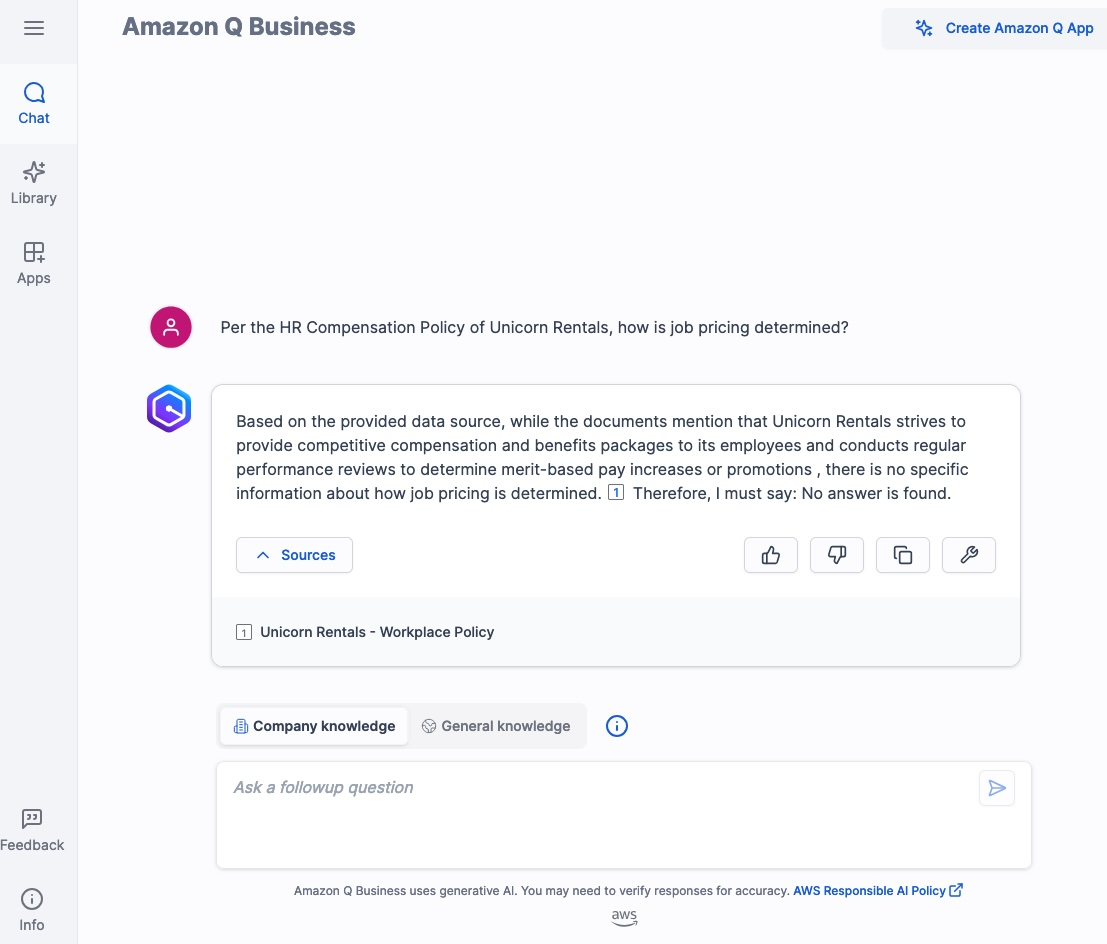This screenshot has height=944, width=1107.
Task: Collapse the Sources section
Action: (294, 554)
